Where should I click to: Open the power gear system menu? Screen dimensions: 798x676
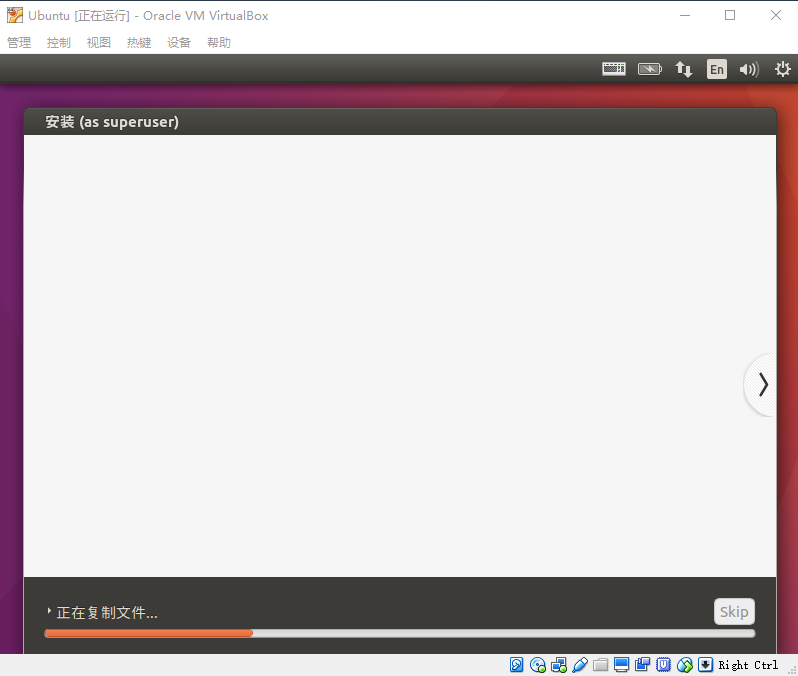(783, 69)
